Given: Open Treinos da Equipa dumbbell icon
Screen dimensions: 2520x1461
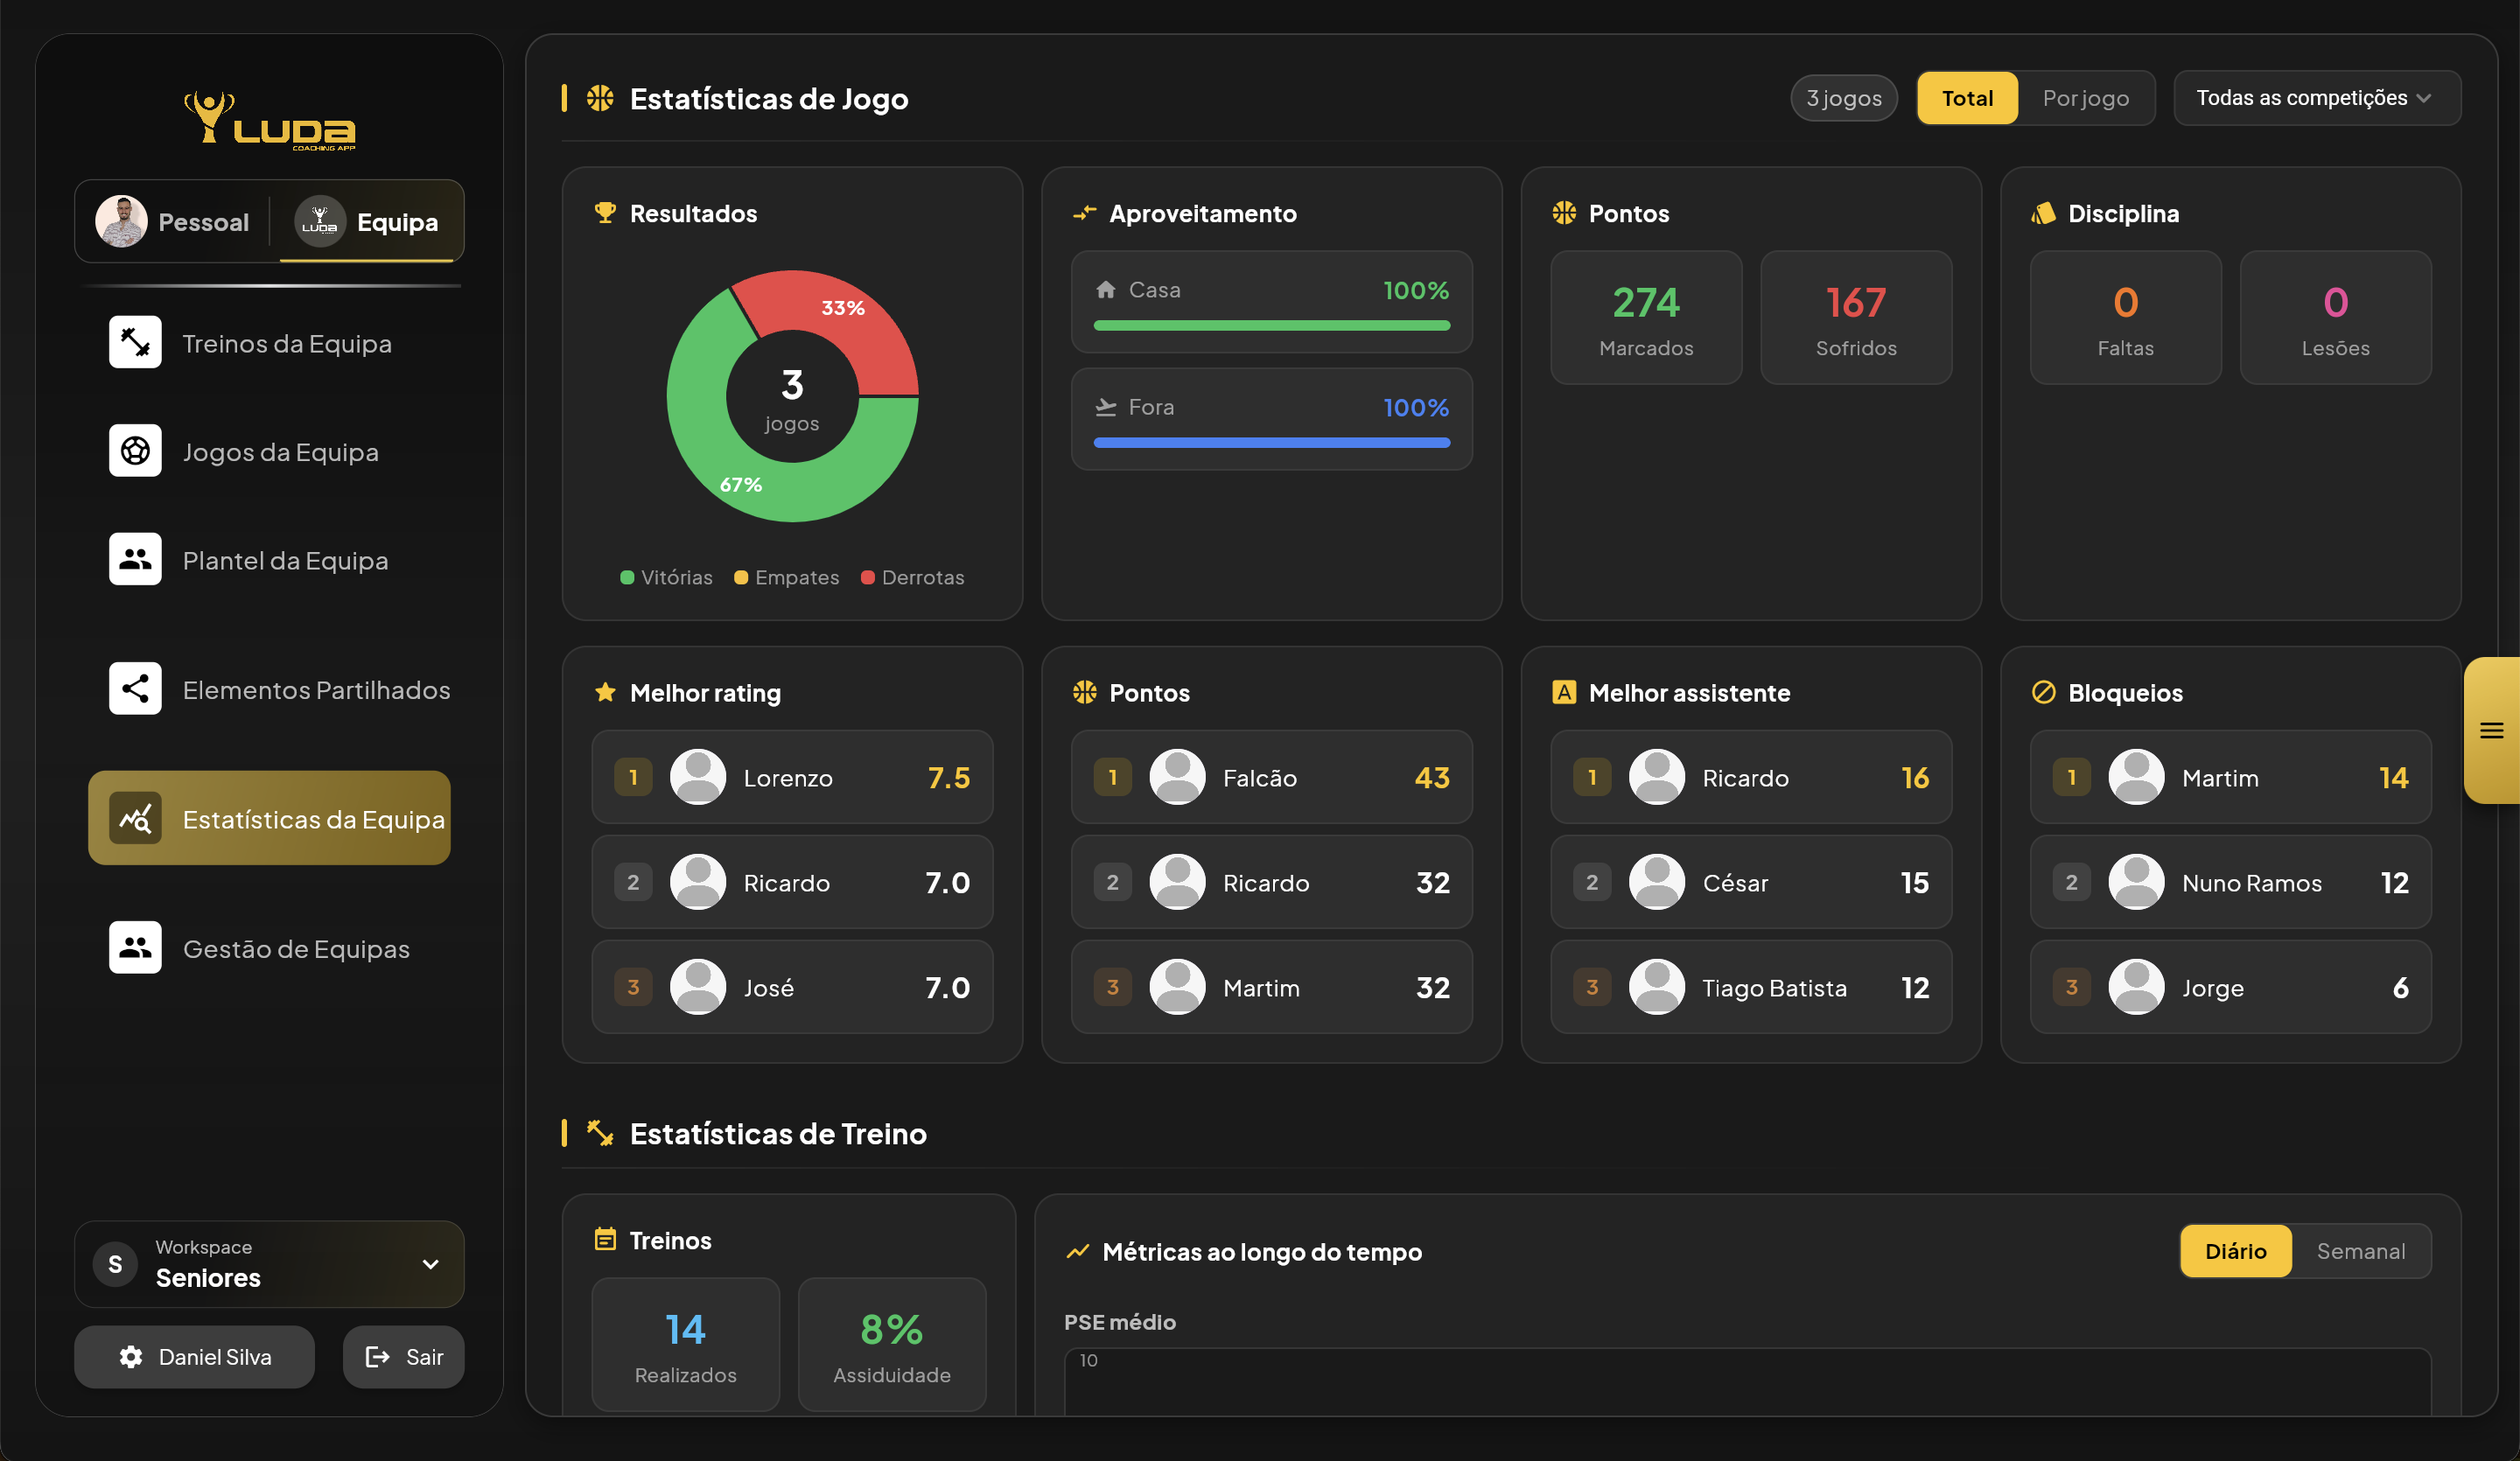Looking at the screenshot, I should [x=135, y=342].
